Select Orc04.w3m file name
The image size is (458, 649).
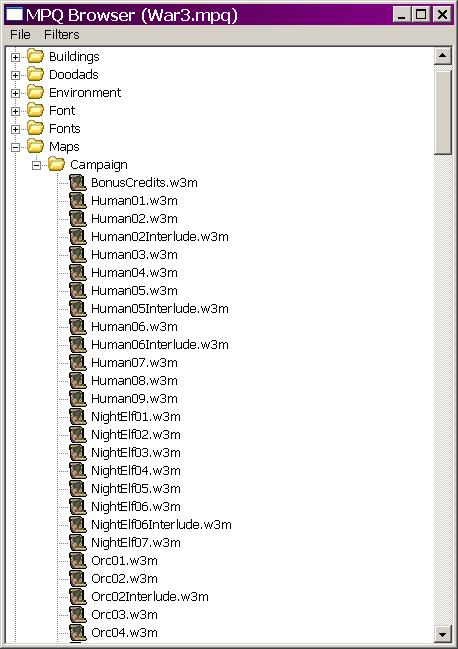tap(124, 633)
